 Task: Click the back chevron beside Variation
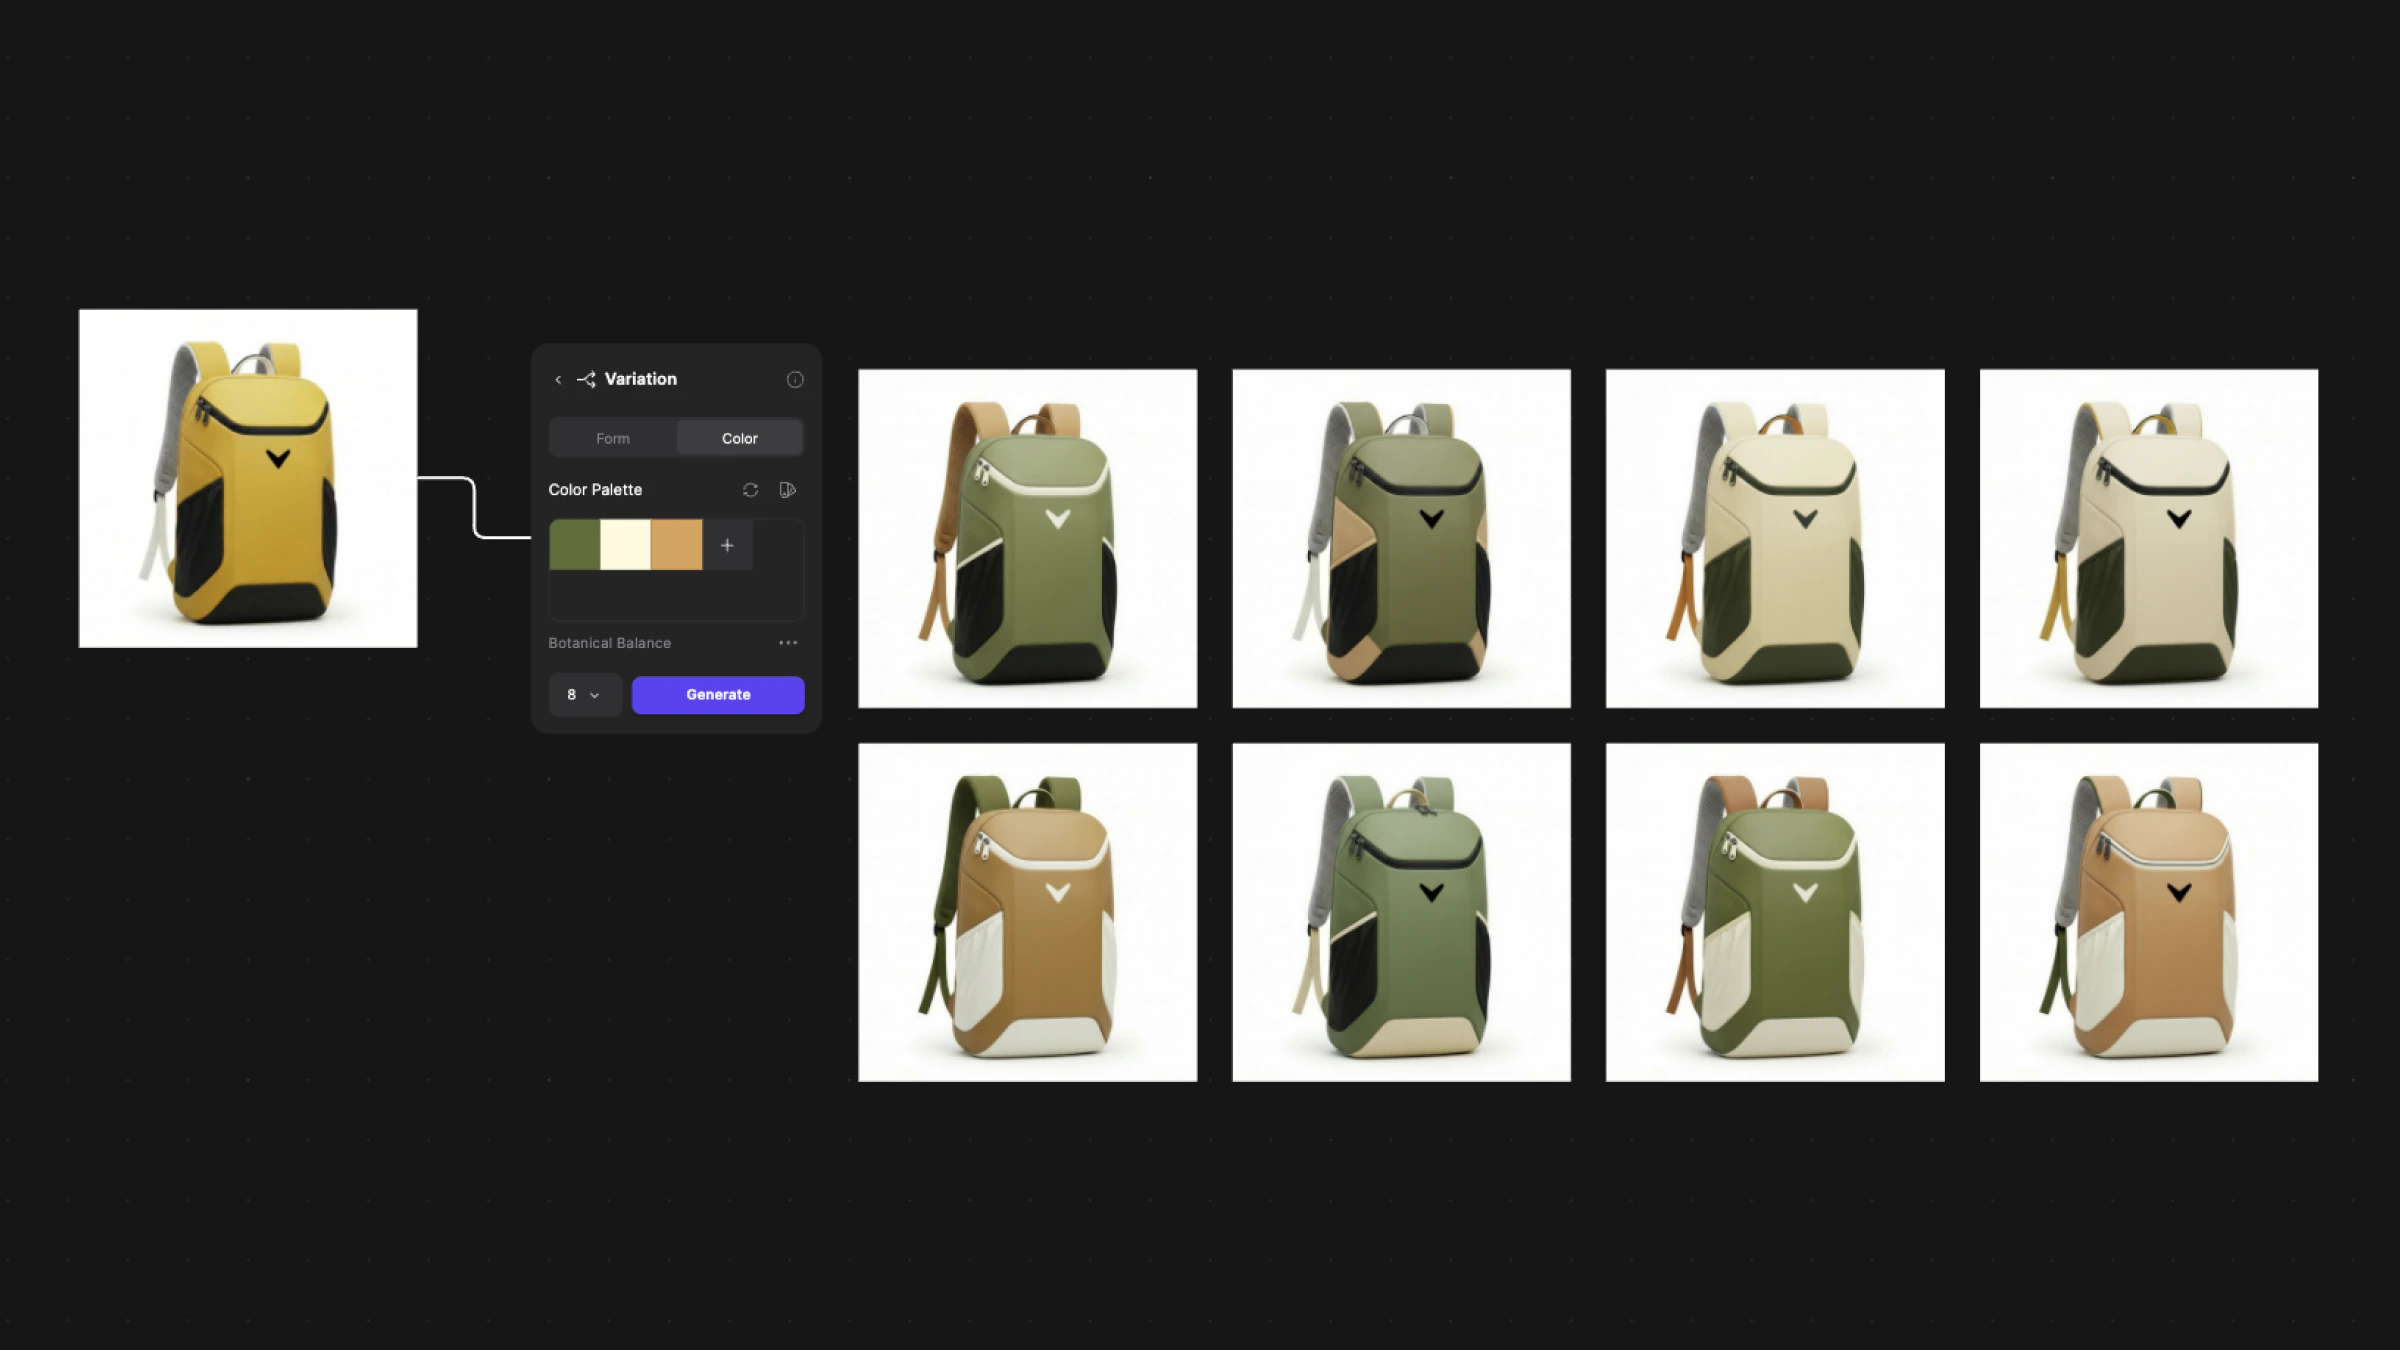click(x=558, y=380)
